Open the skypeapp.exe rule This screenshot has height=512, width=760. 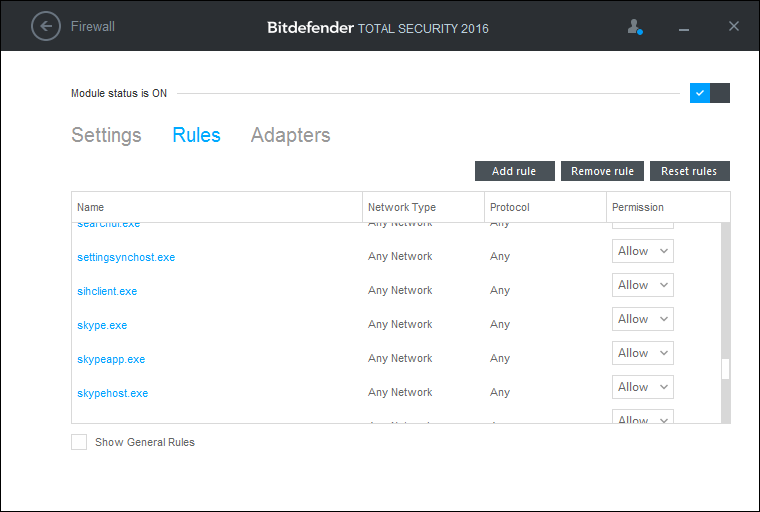(x=111, y=359)
